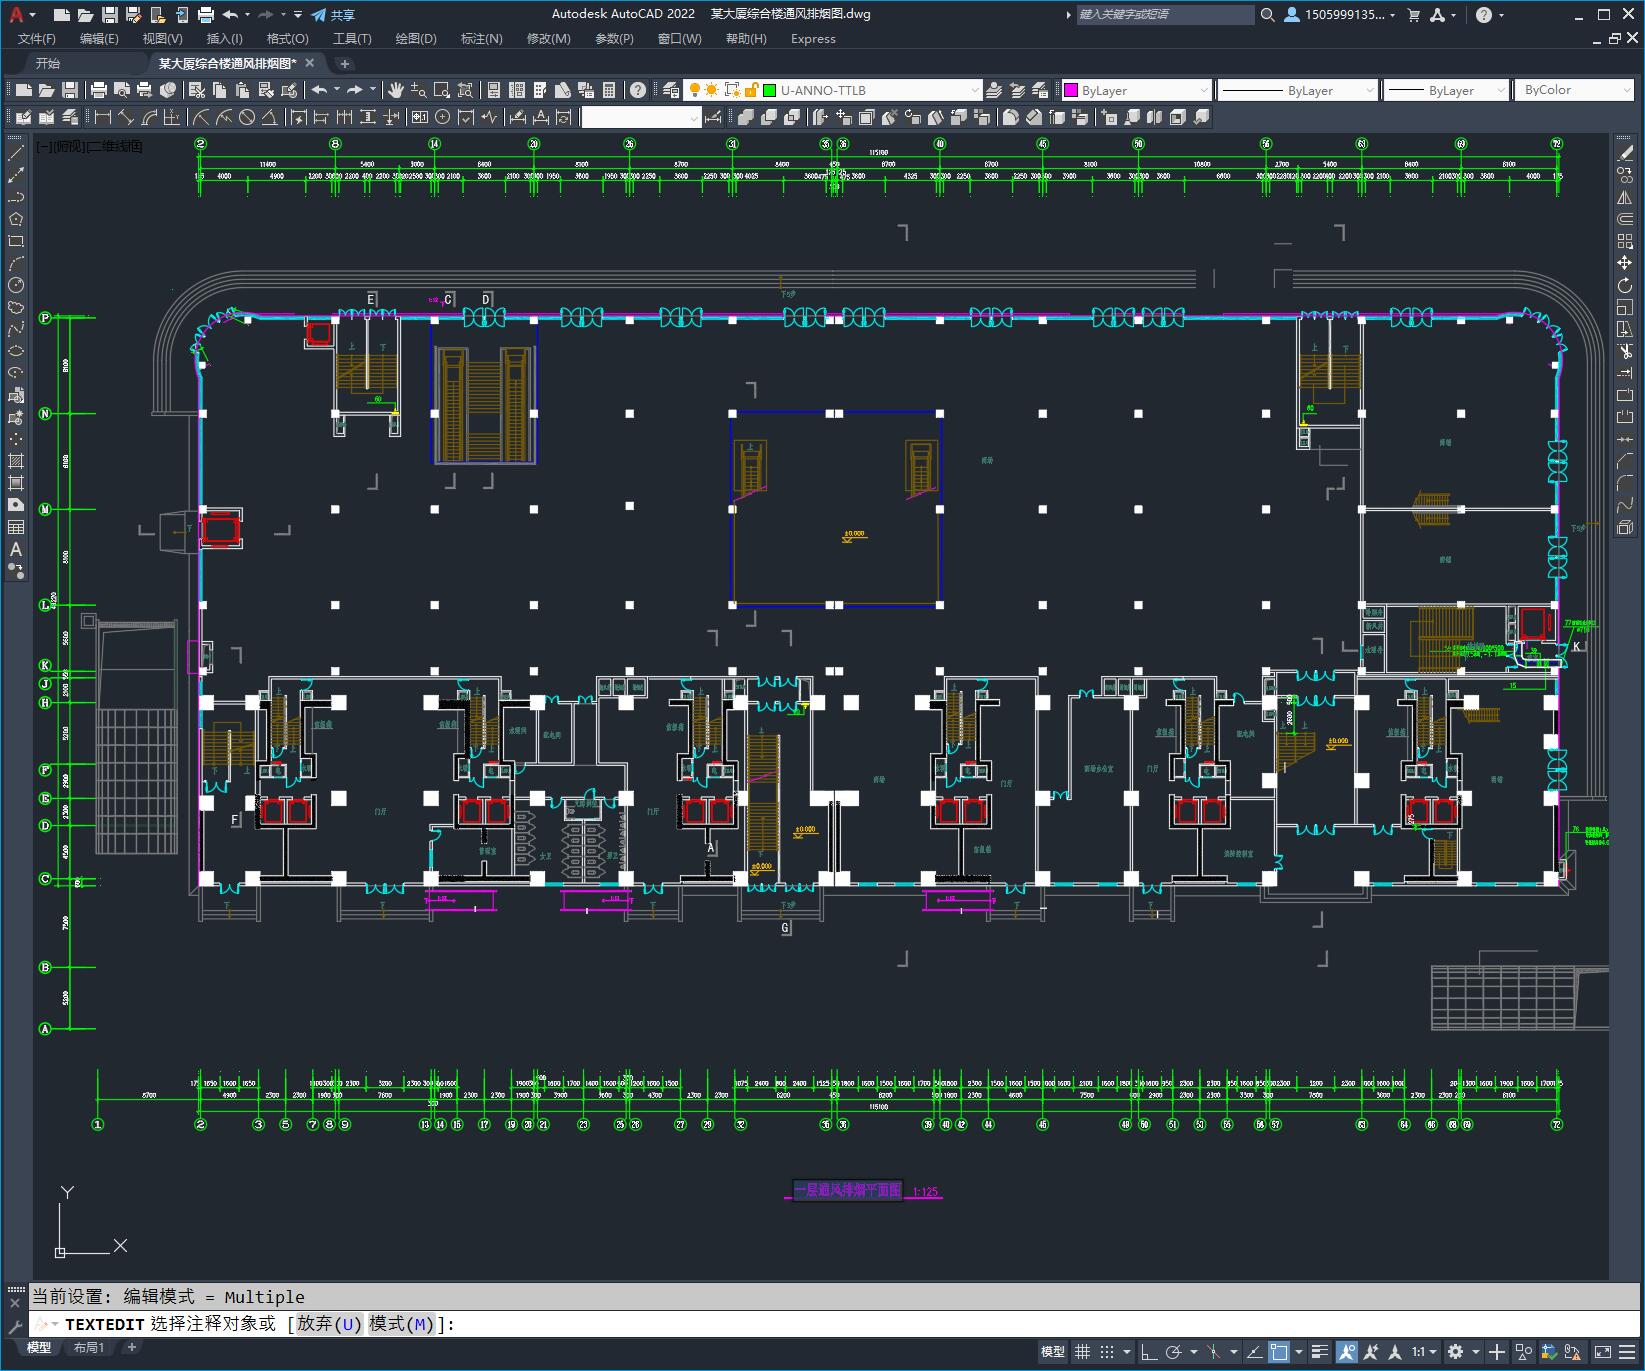Screen dimensions: 1645x1371
Task: Switch to the 布局1 layout tab
Action: [x=89, y=1348]
